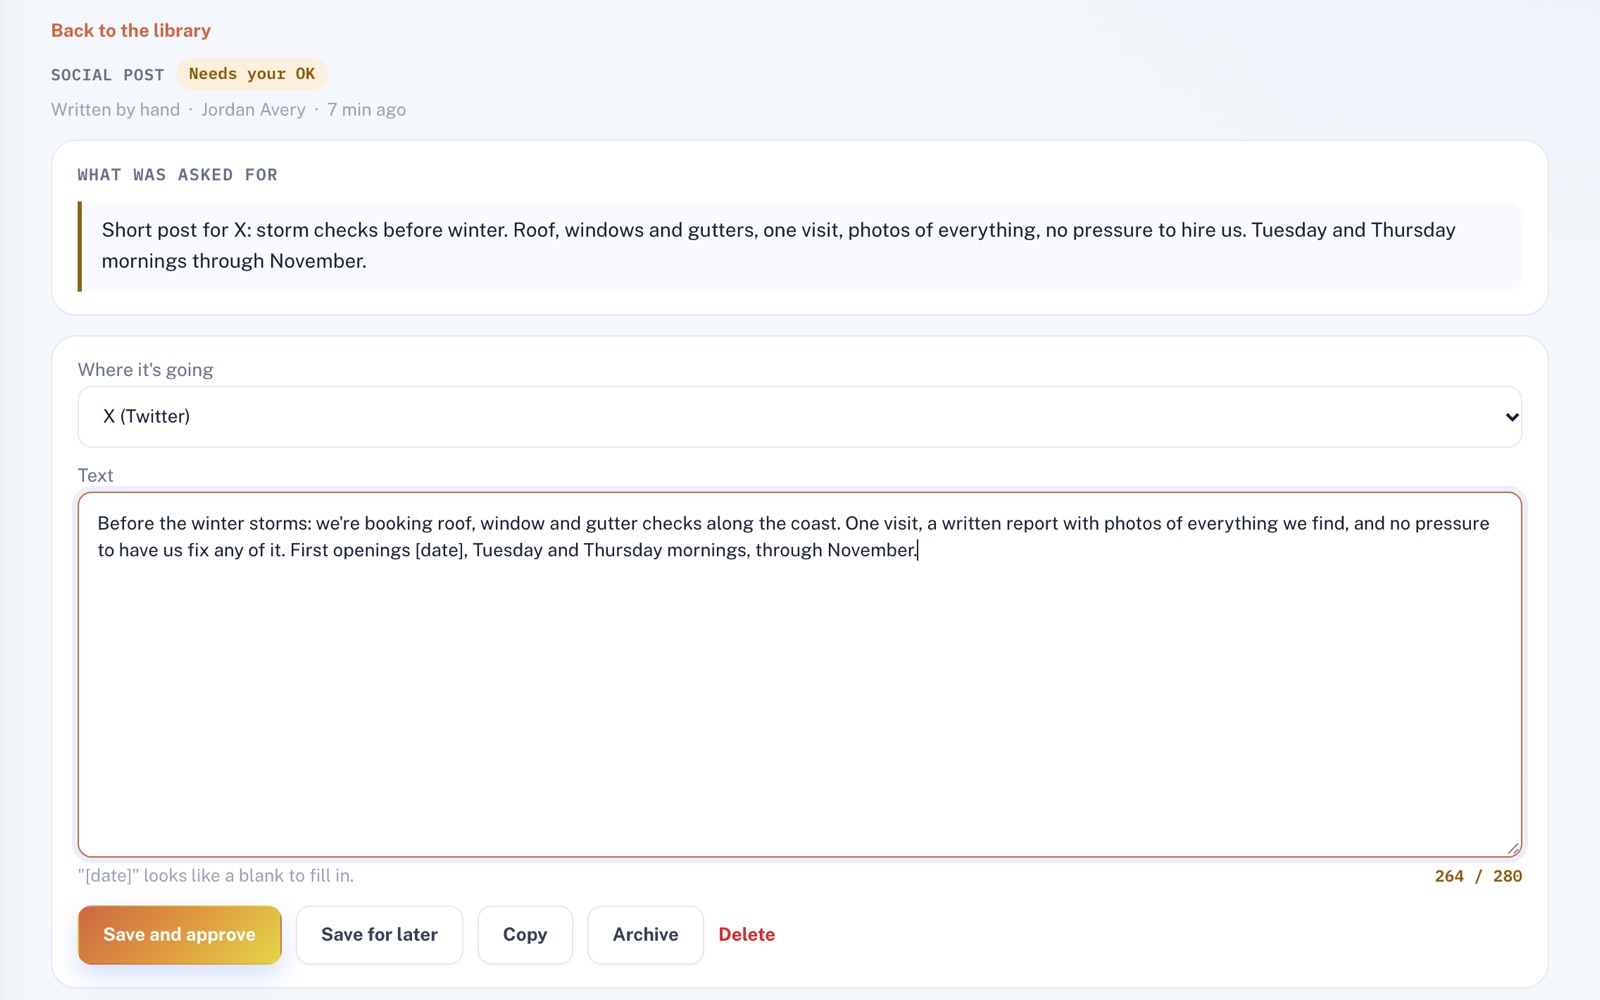The image size is (1600, 1000).
Task: Click into the post Text area
Action: (x=800, y=674)
